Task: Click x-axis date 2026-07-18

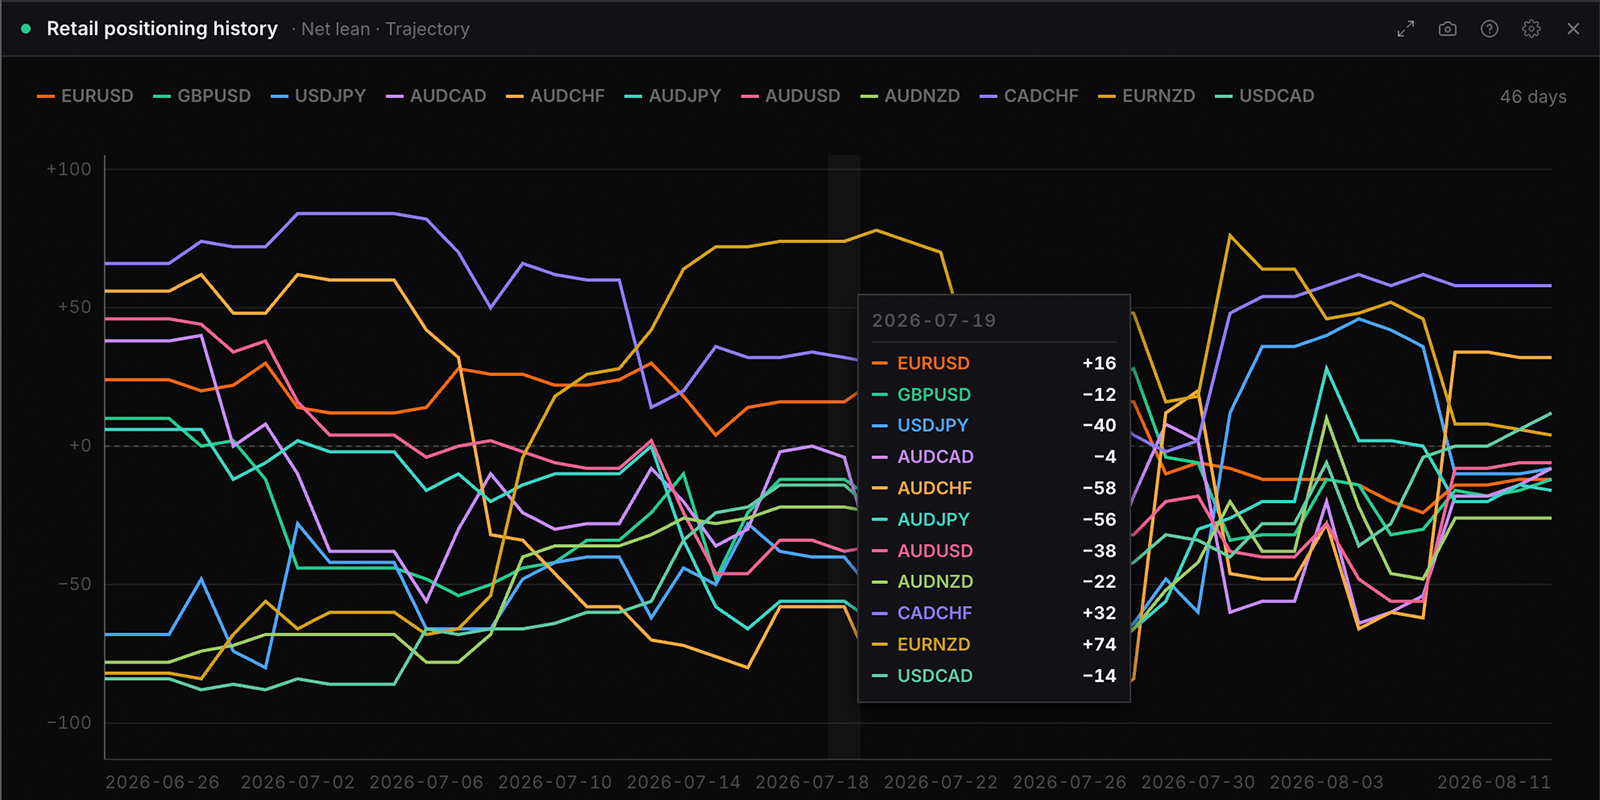Action: point(812,782)
